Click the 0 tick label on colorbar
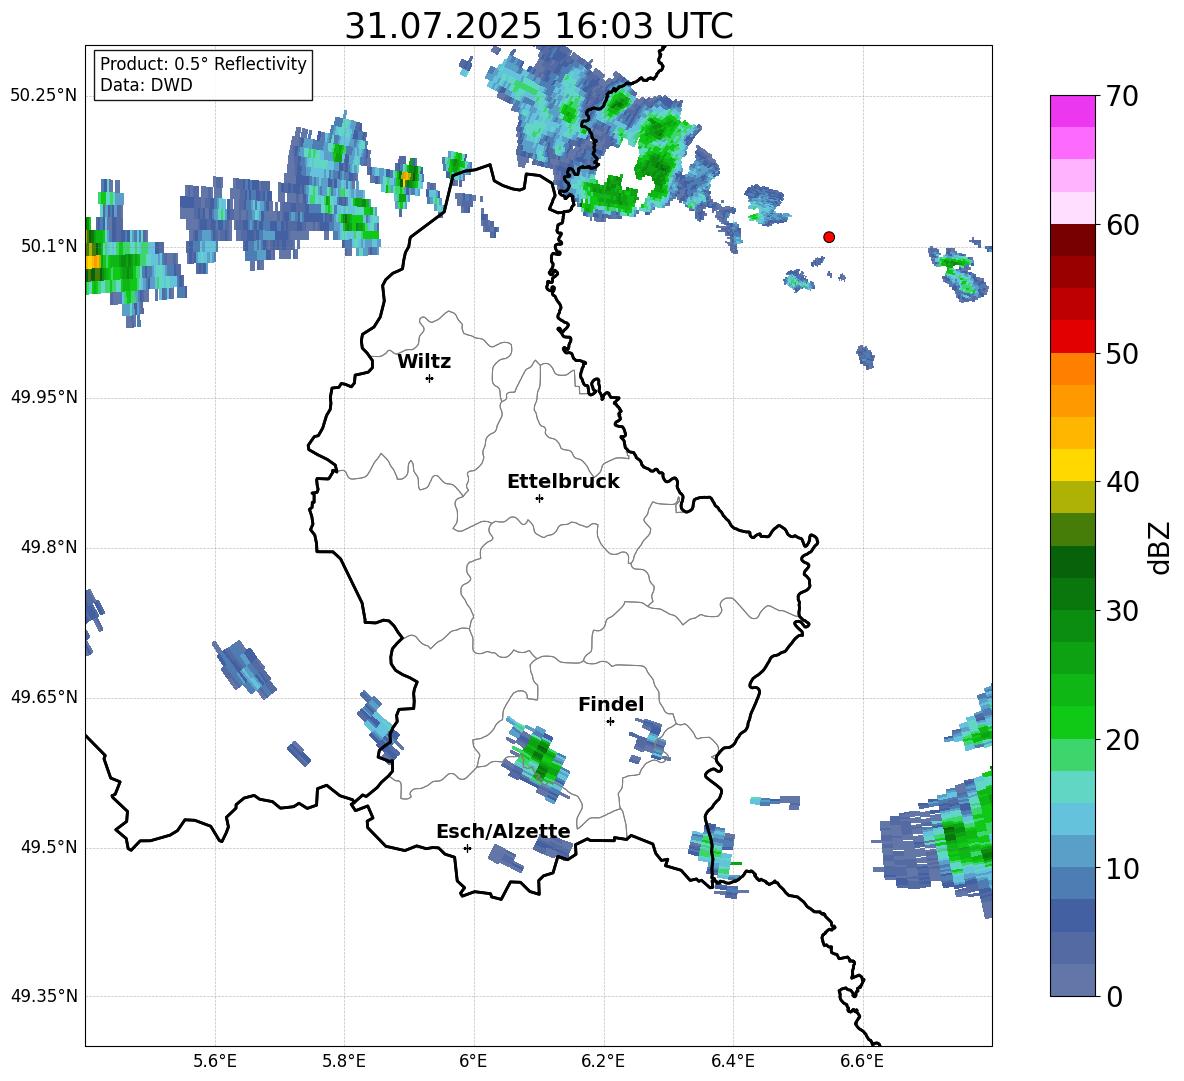1184x1081 pixels. [1115, 996]
